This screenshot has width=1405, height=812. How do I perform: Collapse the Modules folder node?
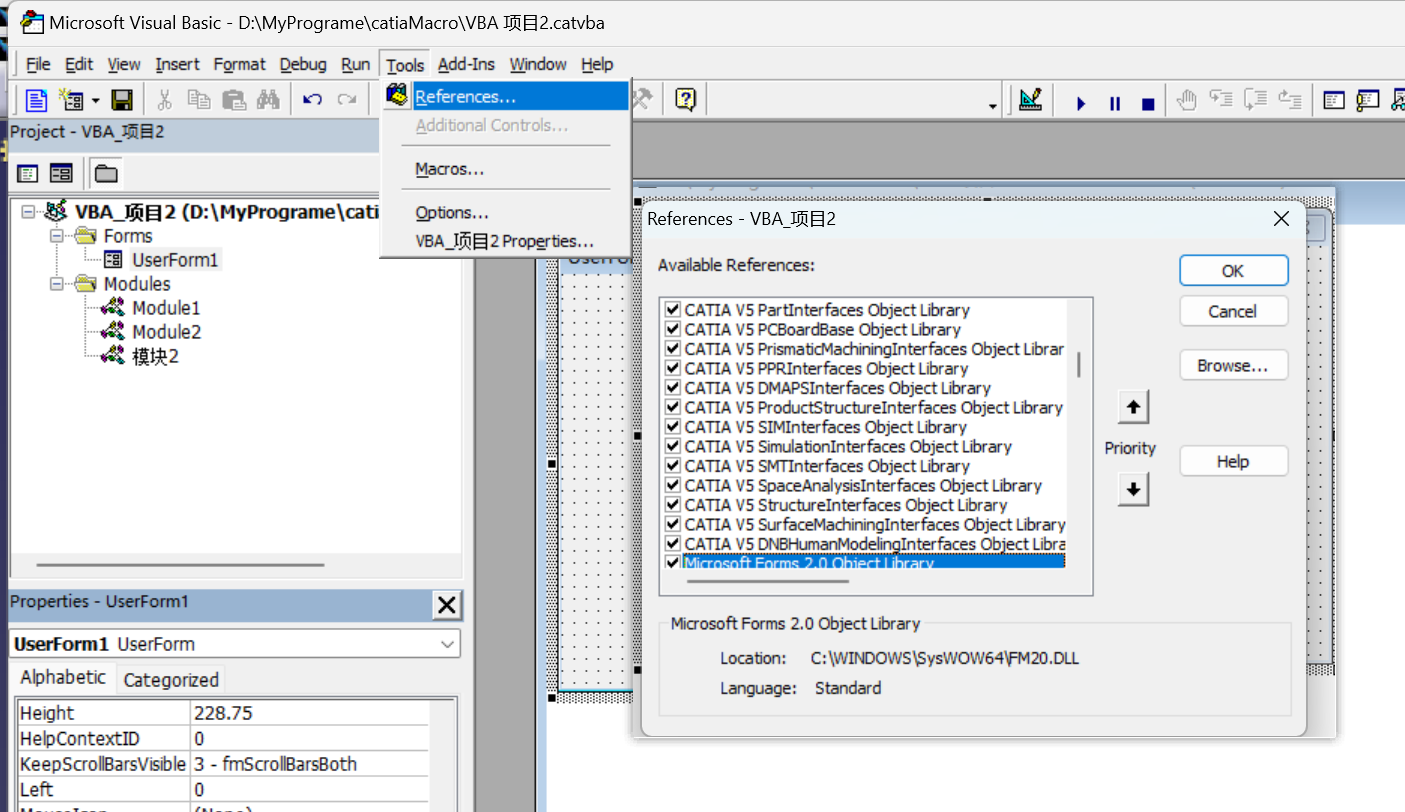click(57, 284)
